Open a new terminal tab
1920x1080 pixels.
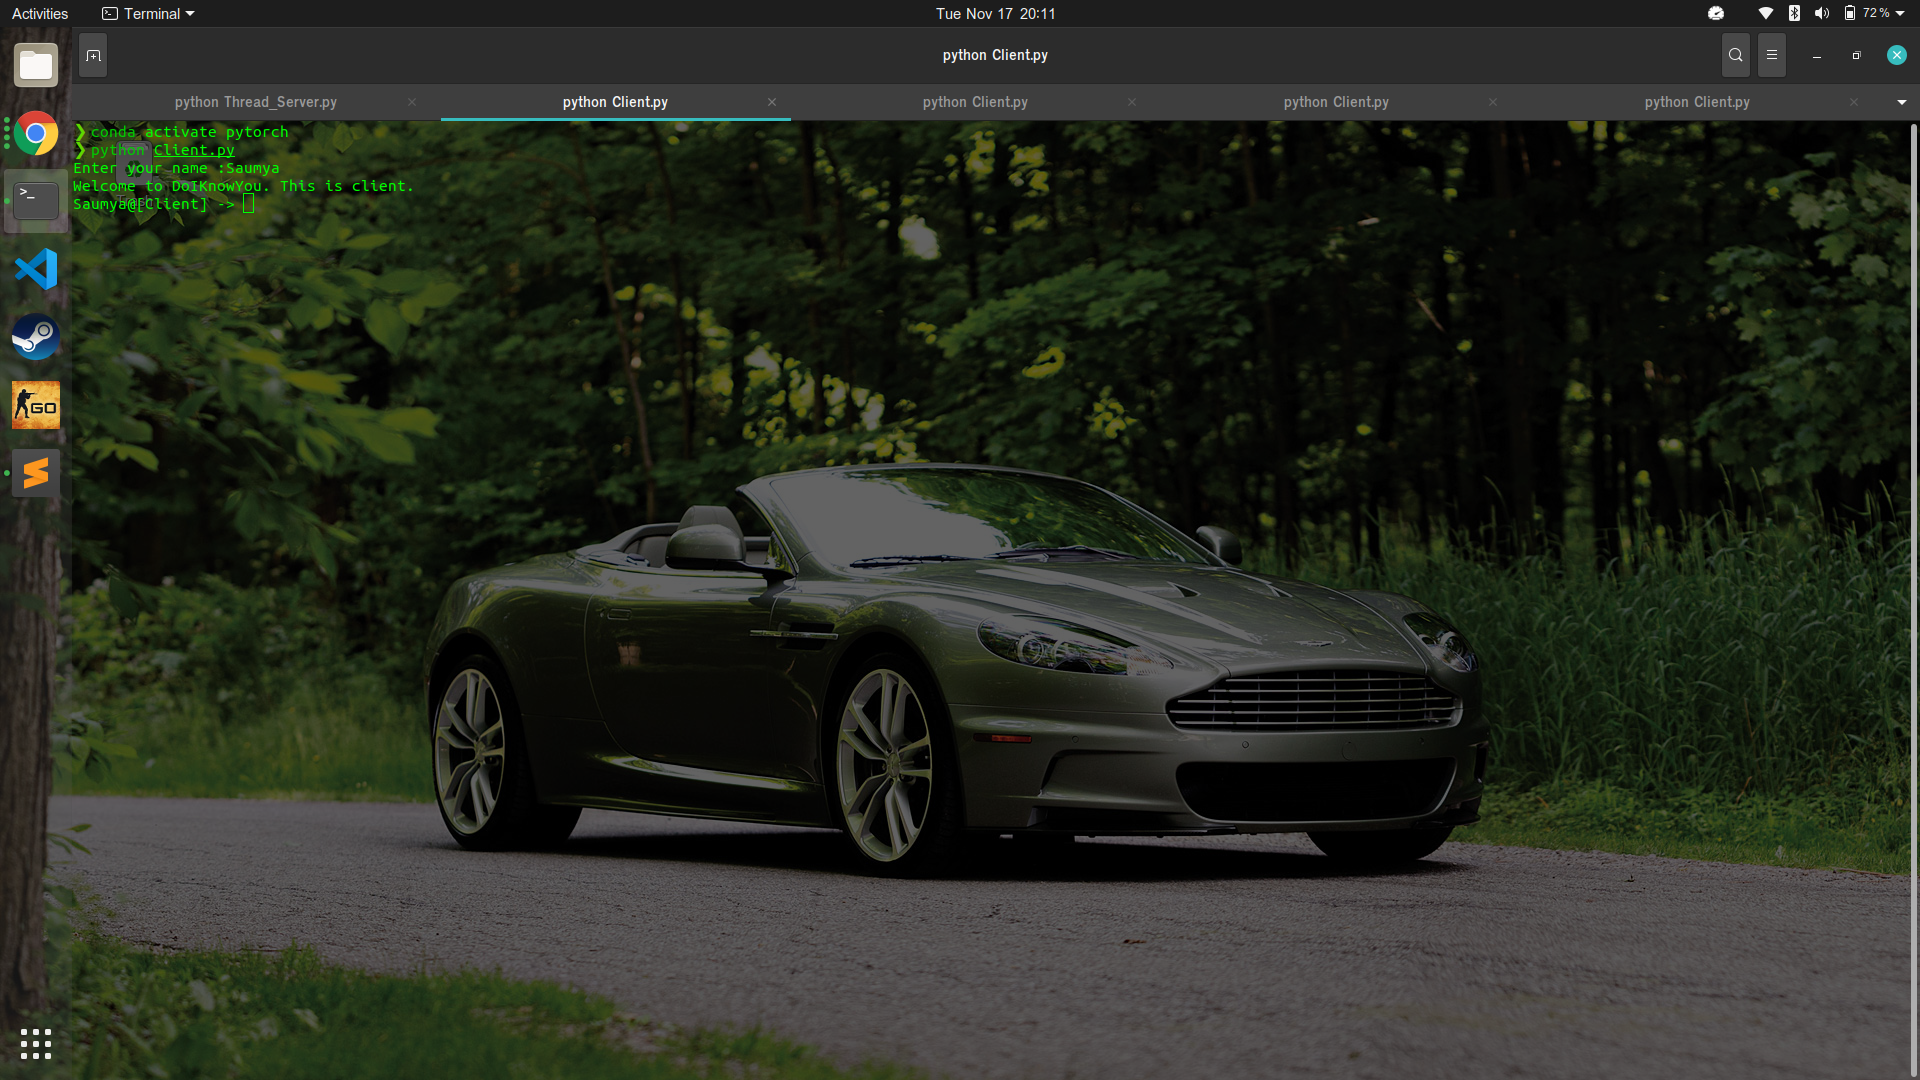click(x=93, y=56)
